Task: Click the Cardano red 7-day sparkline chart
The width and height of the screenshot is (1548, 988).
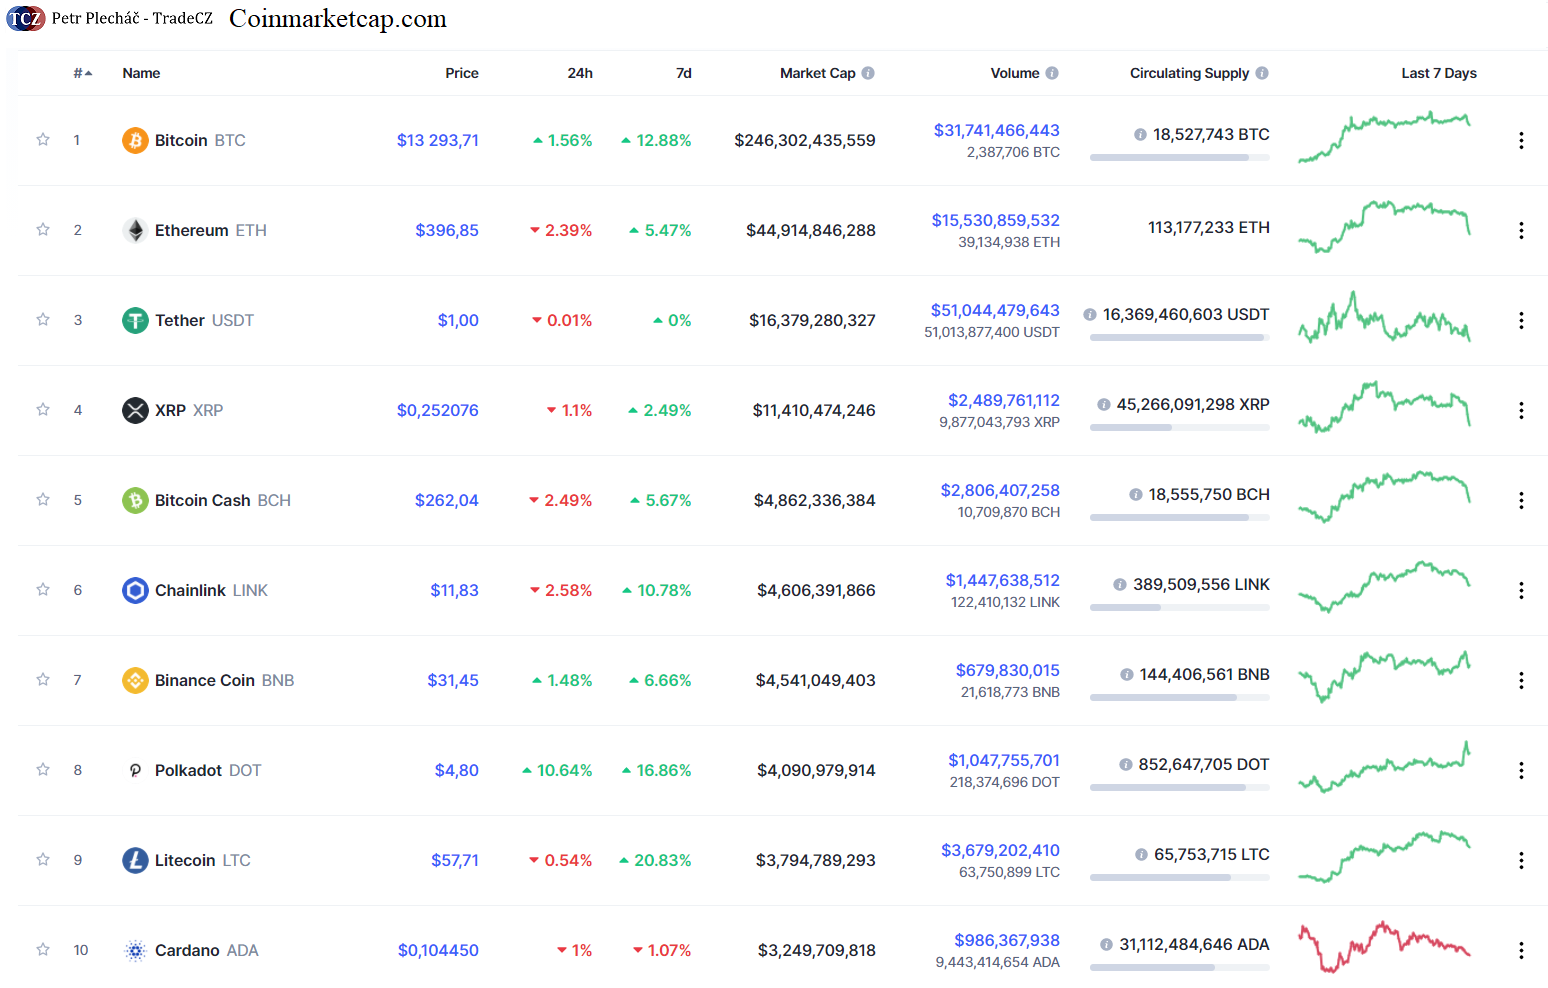Action: pyautogui.click(x=1384, y=946)
